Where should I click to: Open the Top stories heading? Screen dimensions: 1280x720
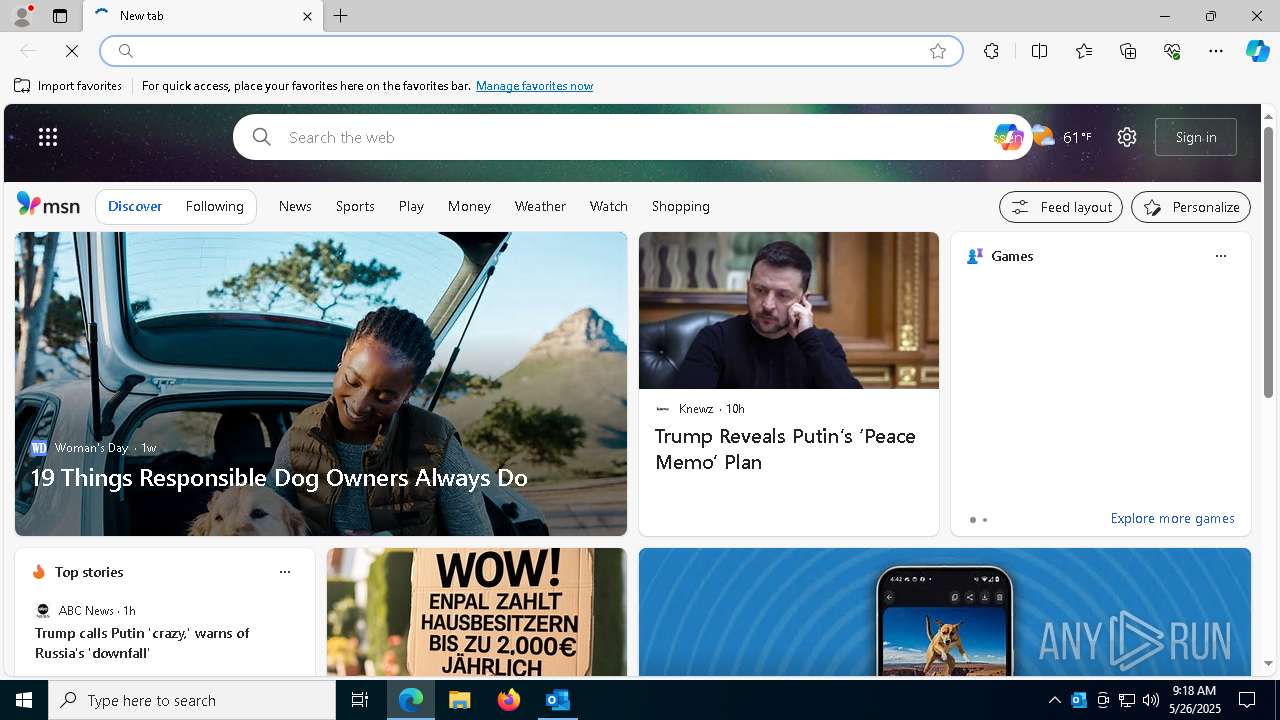coord(89,572)
